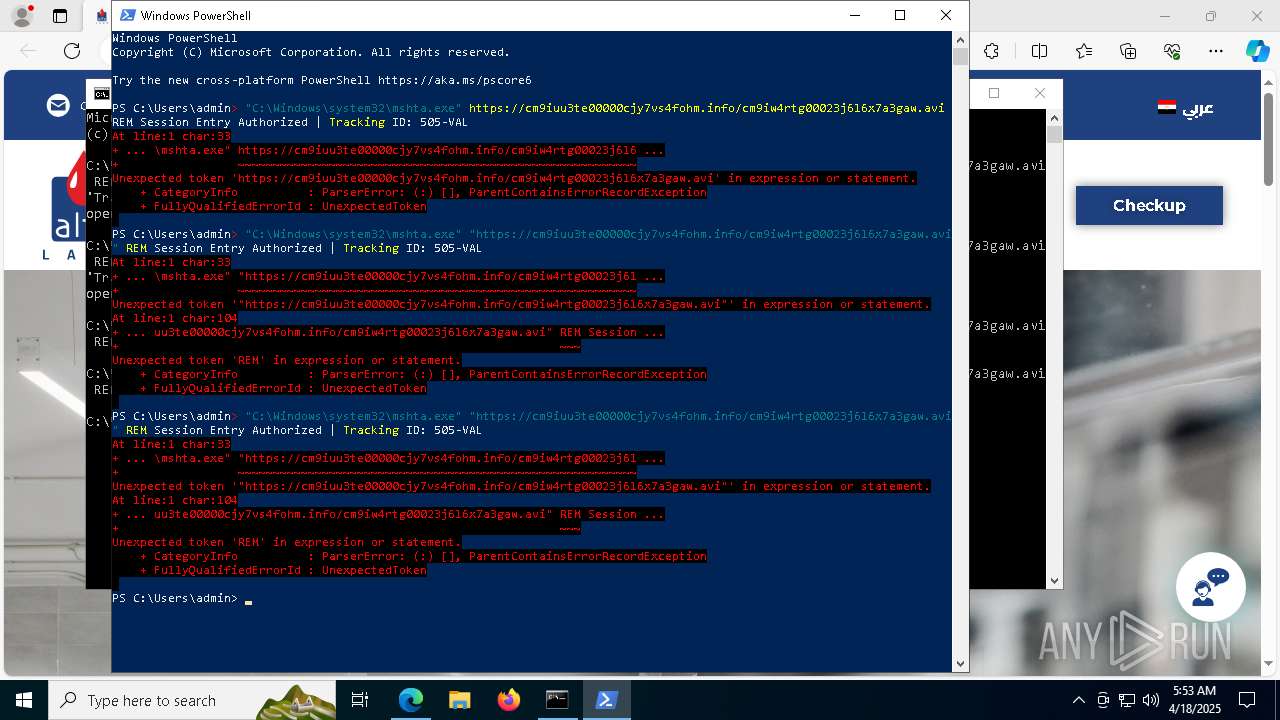Viewport: 1280px width, 720px height.
Task: Click the PowerShell scrollbar up arrow
Action: click(x=960, y=39)
